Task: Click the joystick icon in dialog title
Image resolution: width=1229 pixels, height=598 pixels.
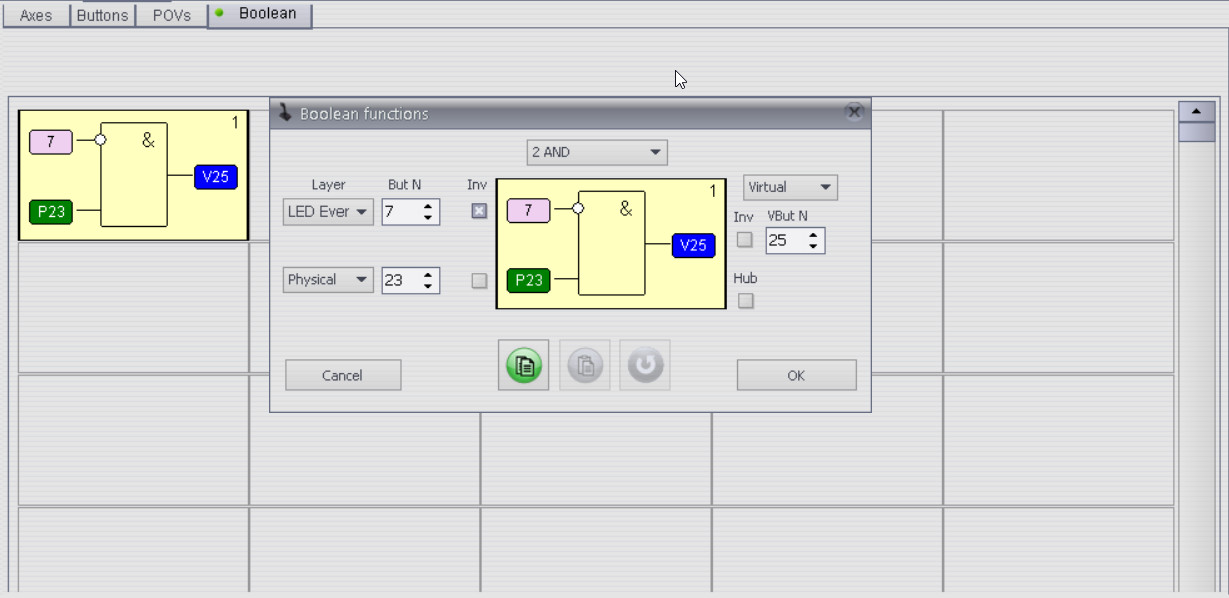Action: point(285,113)
